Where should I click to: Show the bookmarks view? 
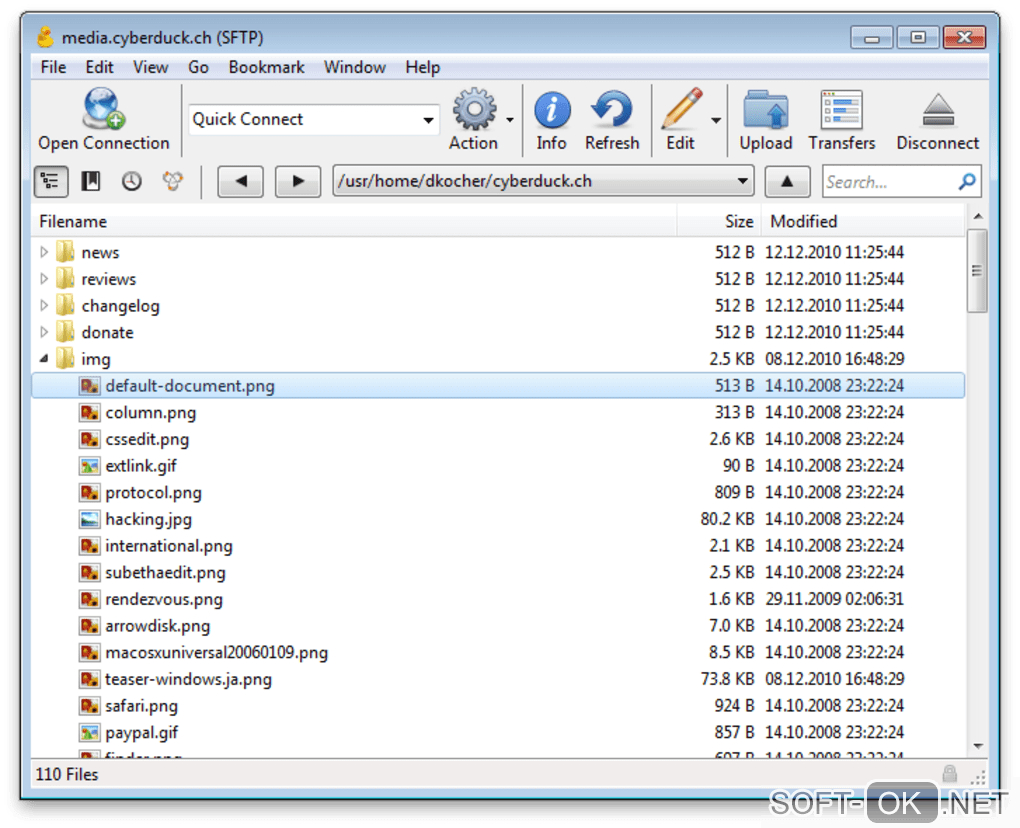click(x=91, y=181)
